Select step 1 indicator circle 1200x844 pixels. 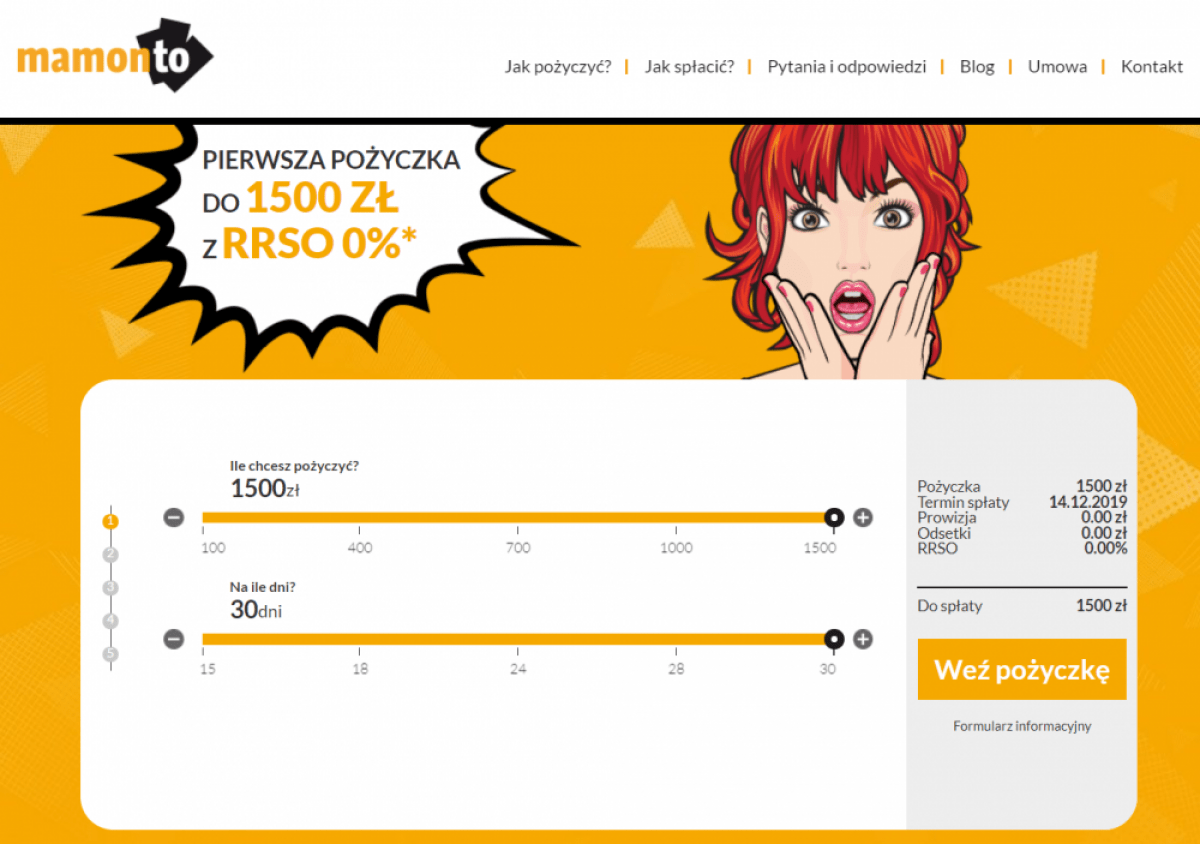(111, 521)
